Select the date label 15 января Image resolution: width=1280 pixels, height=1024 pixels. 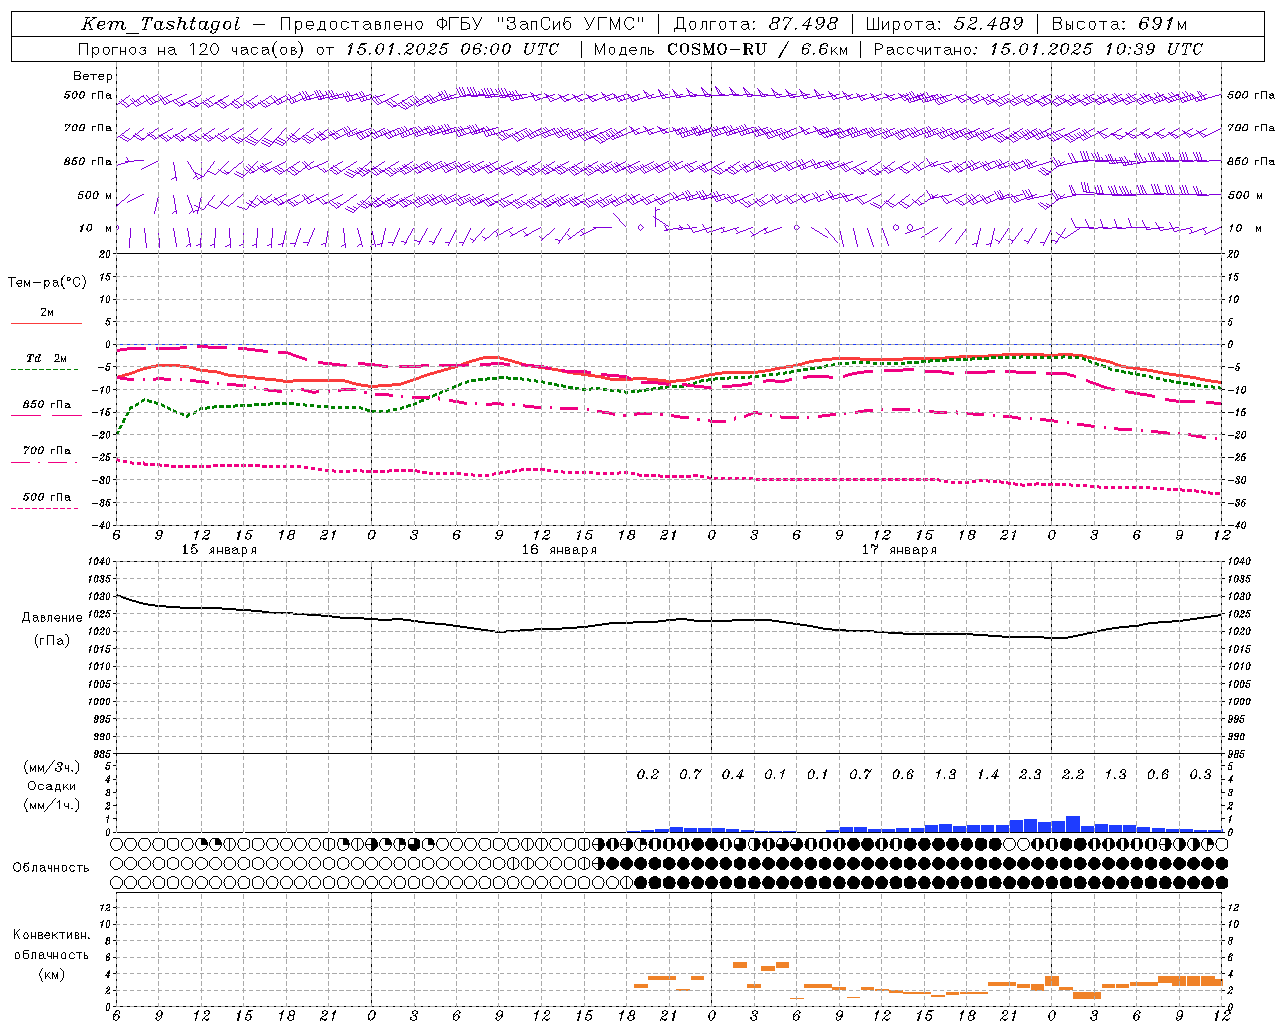point(219,550)
